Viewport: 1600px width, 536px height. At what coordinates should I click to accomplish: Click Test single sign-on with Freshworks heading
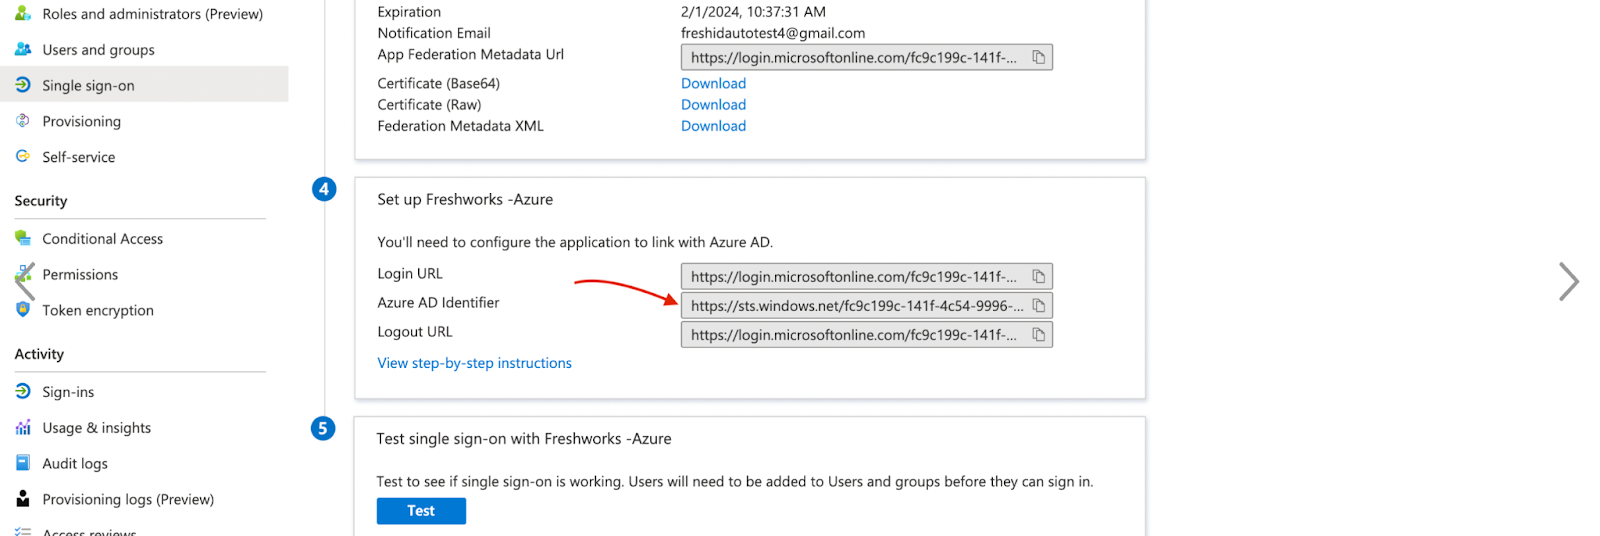coord(524,439)
